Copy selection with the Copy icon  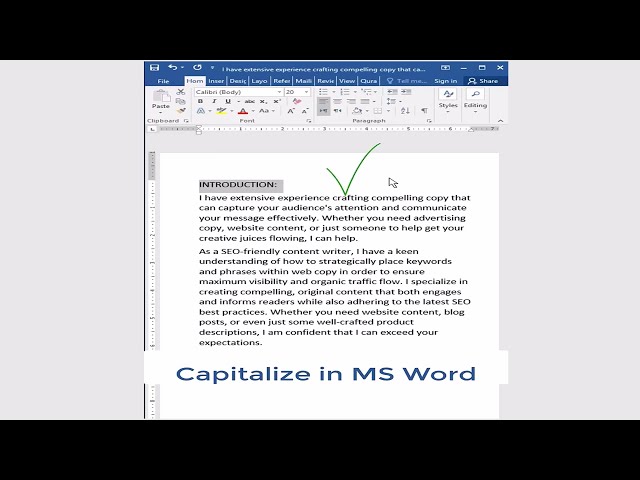[181, 101]
